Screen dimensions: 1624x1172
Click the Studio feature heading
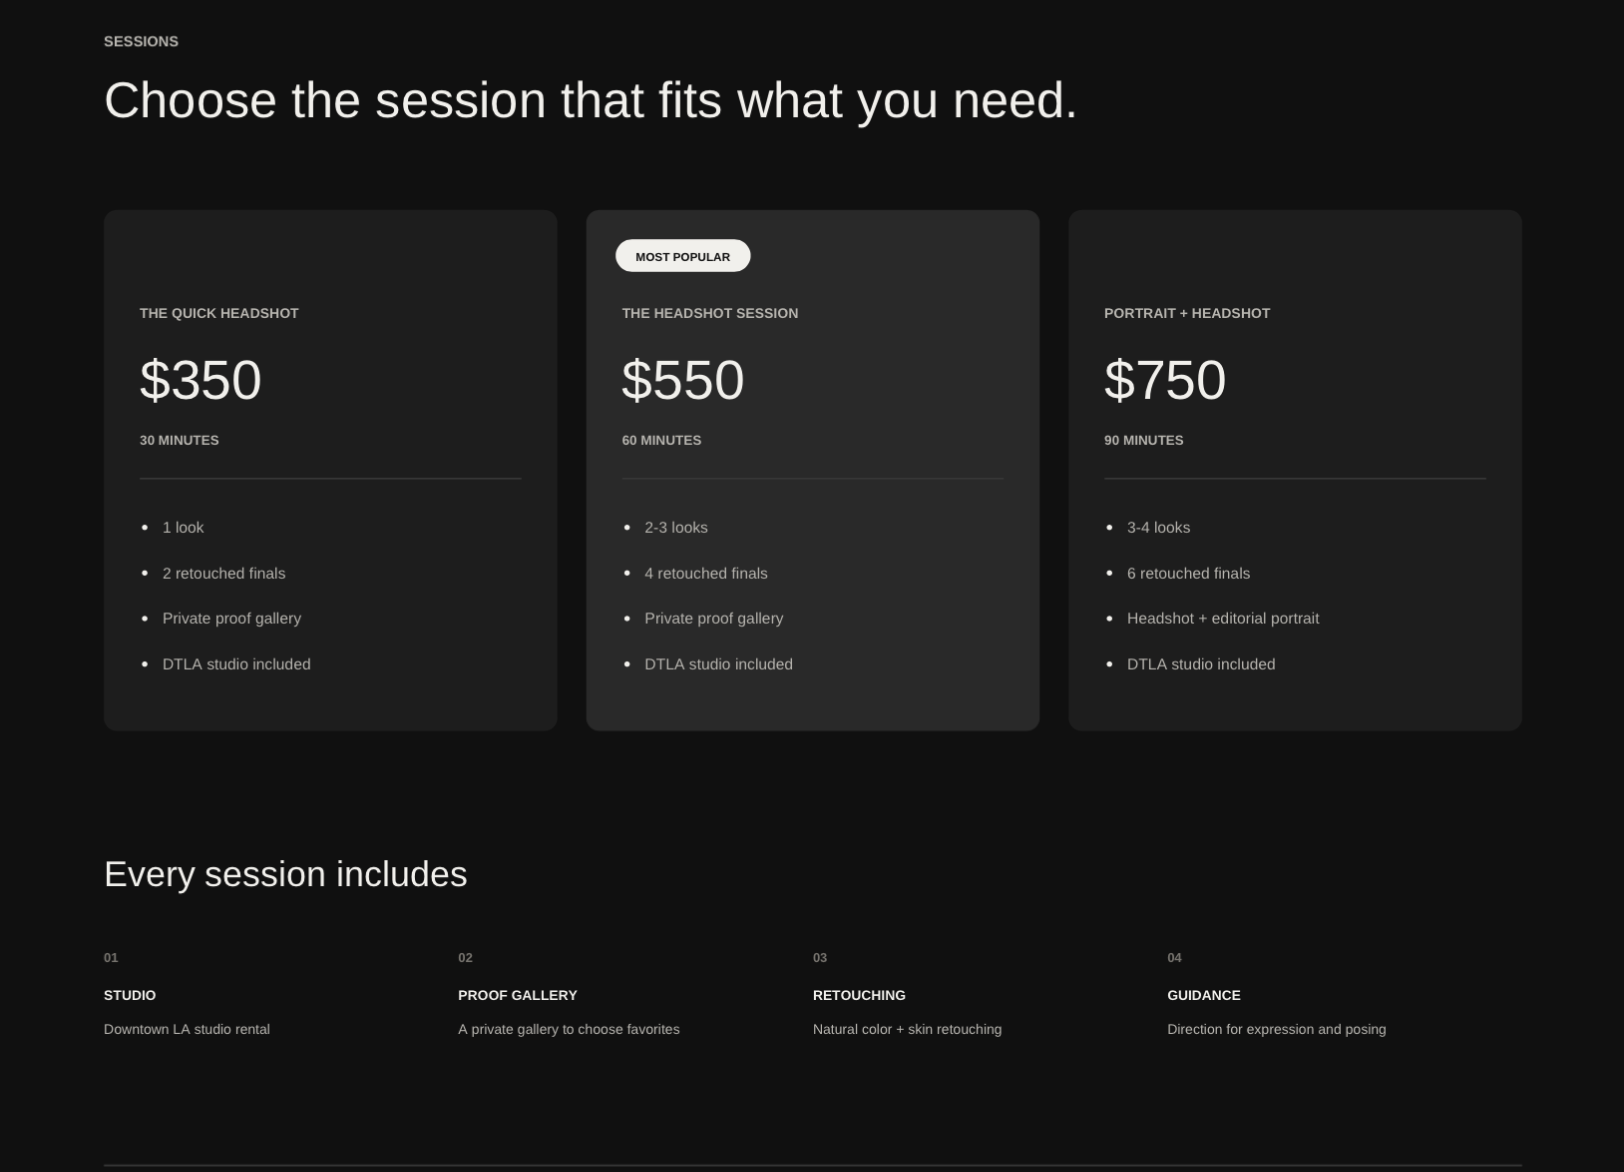[x=130, y=995]
